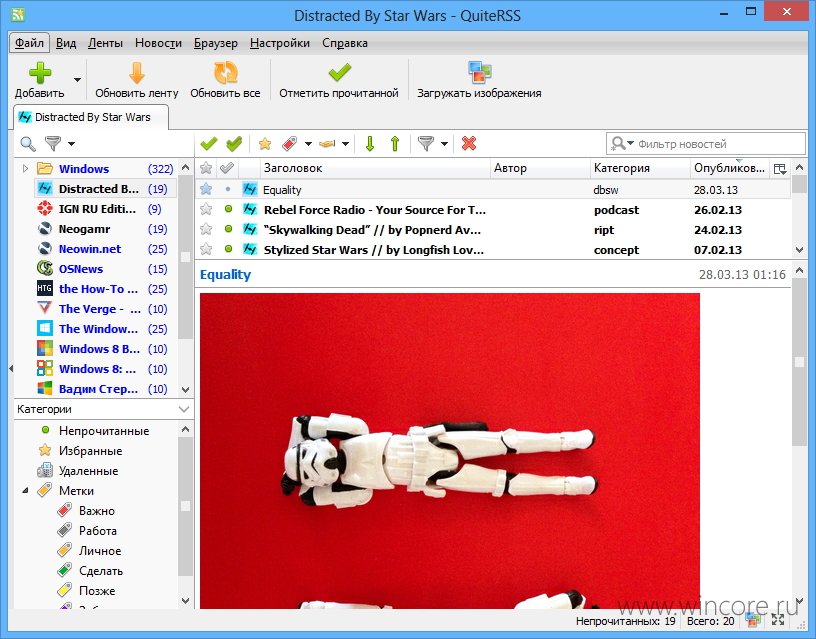The width and height of the screenshot is (816, 639).
Task: Click the stormtrooper article image
Action: (450, 451)
